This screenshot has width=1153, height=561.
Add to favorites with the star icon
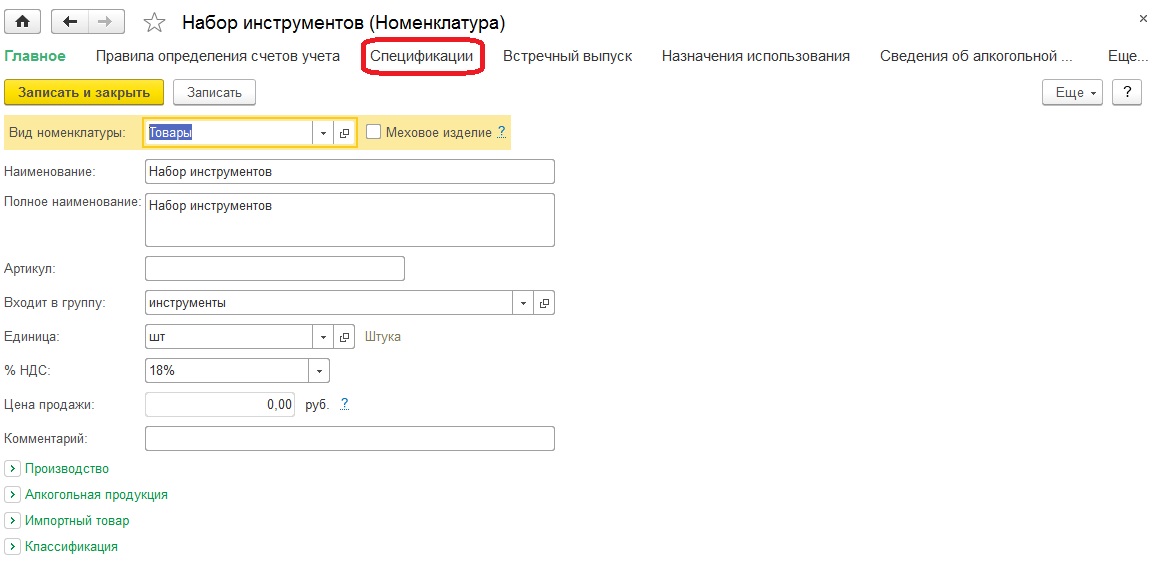tap(154, 23)
